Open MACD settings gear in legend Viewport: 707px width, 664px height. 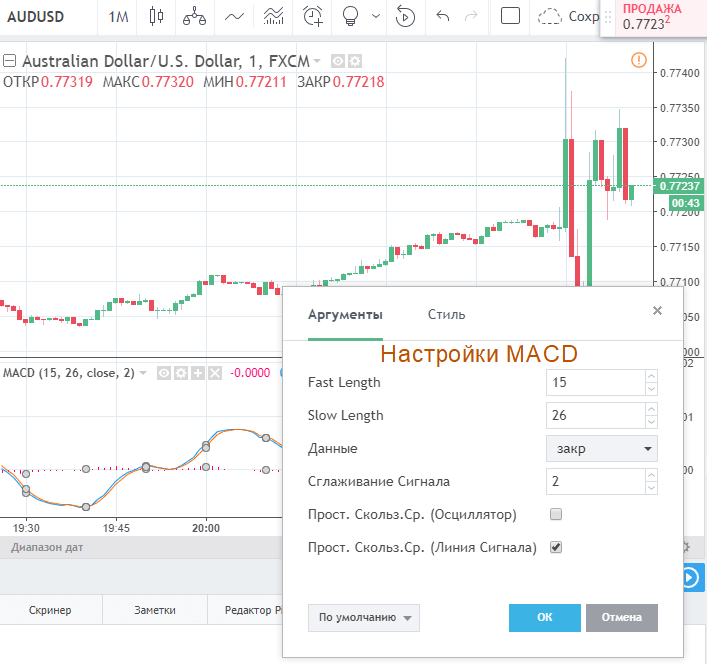(x=181, y=373)
